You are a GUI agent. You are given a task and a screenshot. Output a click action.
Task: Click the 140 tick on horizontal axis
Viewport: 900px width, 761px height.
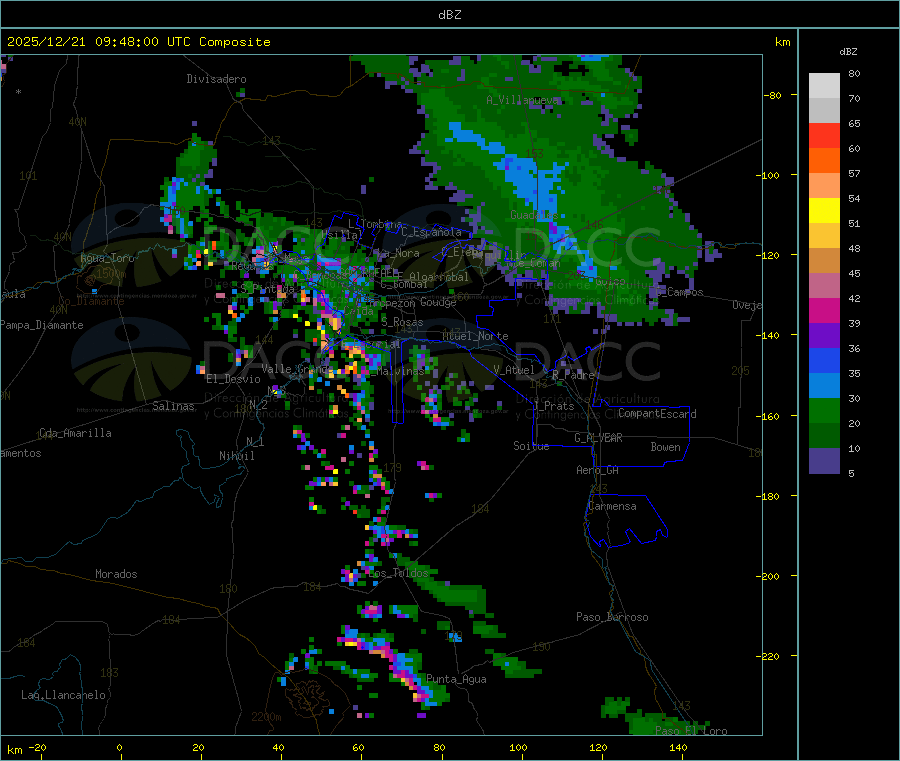click(x=678, y=747)
